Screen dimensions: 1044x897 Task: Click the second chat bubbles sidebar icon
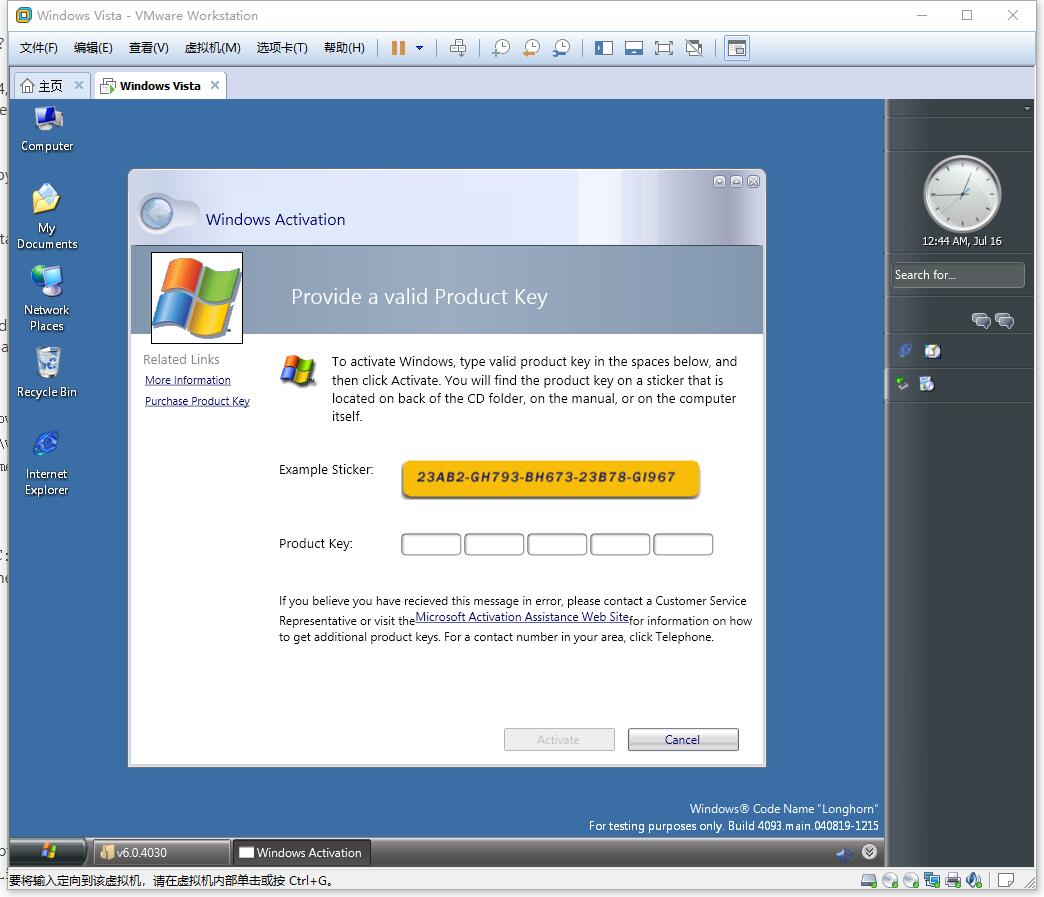[x=1004, y=321]
